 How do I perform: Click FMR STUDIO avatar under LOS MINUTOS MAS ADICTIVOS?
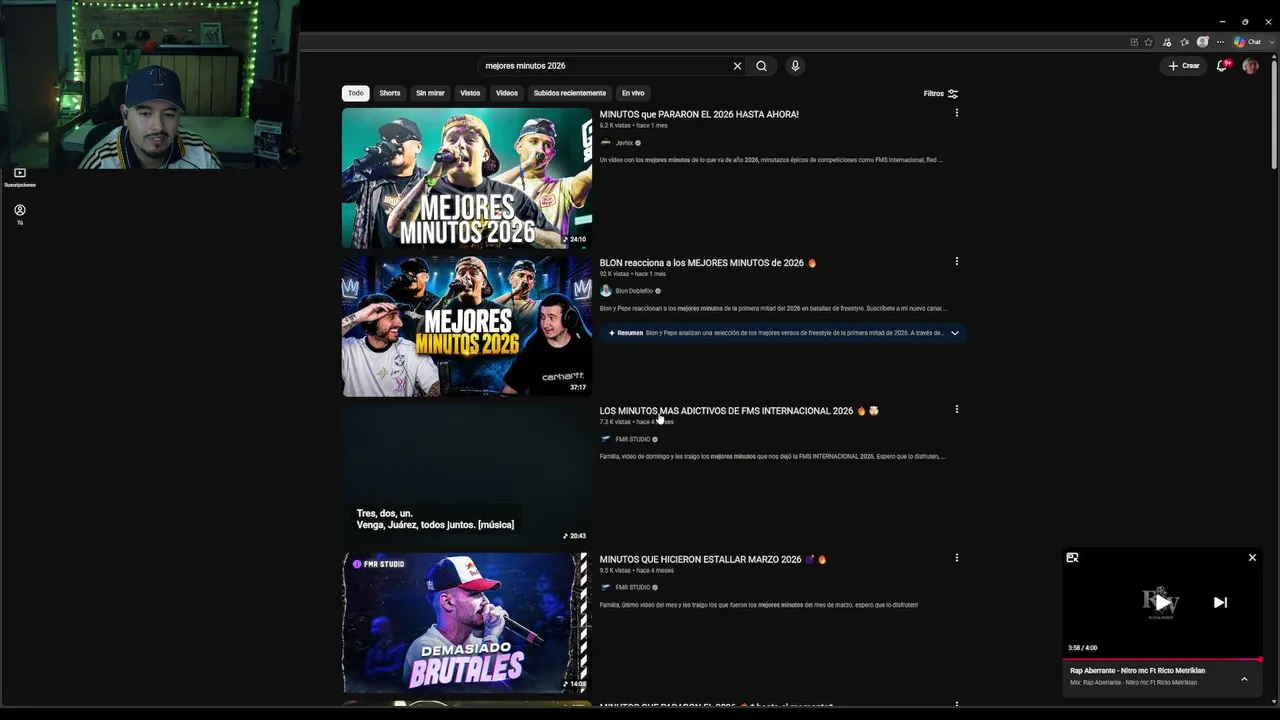605,439
